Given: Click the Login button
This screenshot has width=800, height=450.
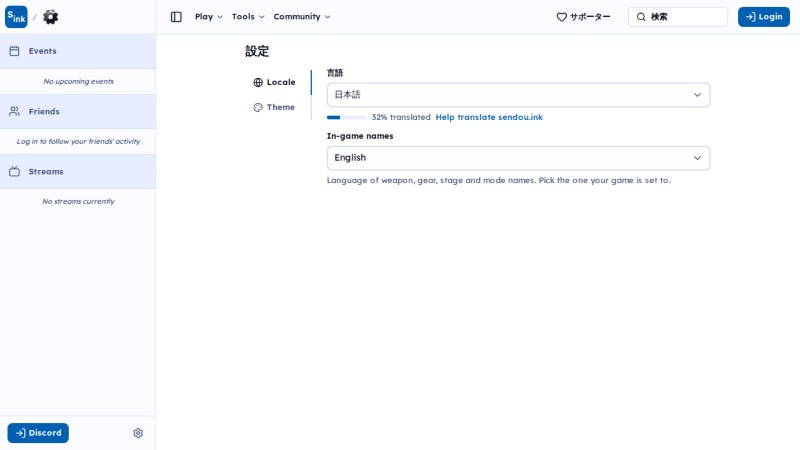Looking at the screenshot, I should [764, 17].
